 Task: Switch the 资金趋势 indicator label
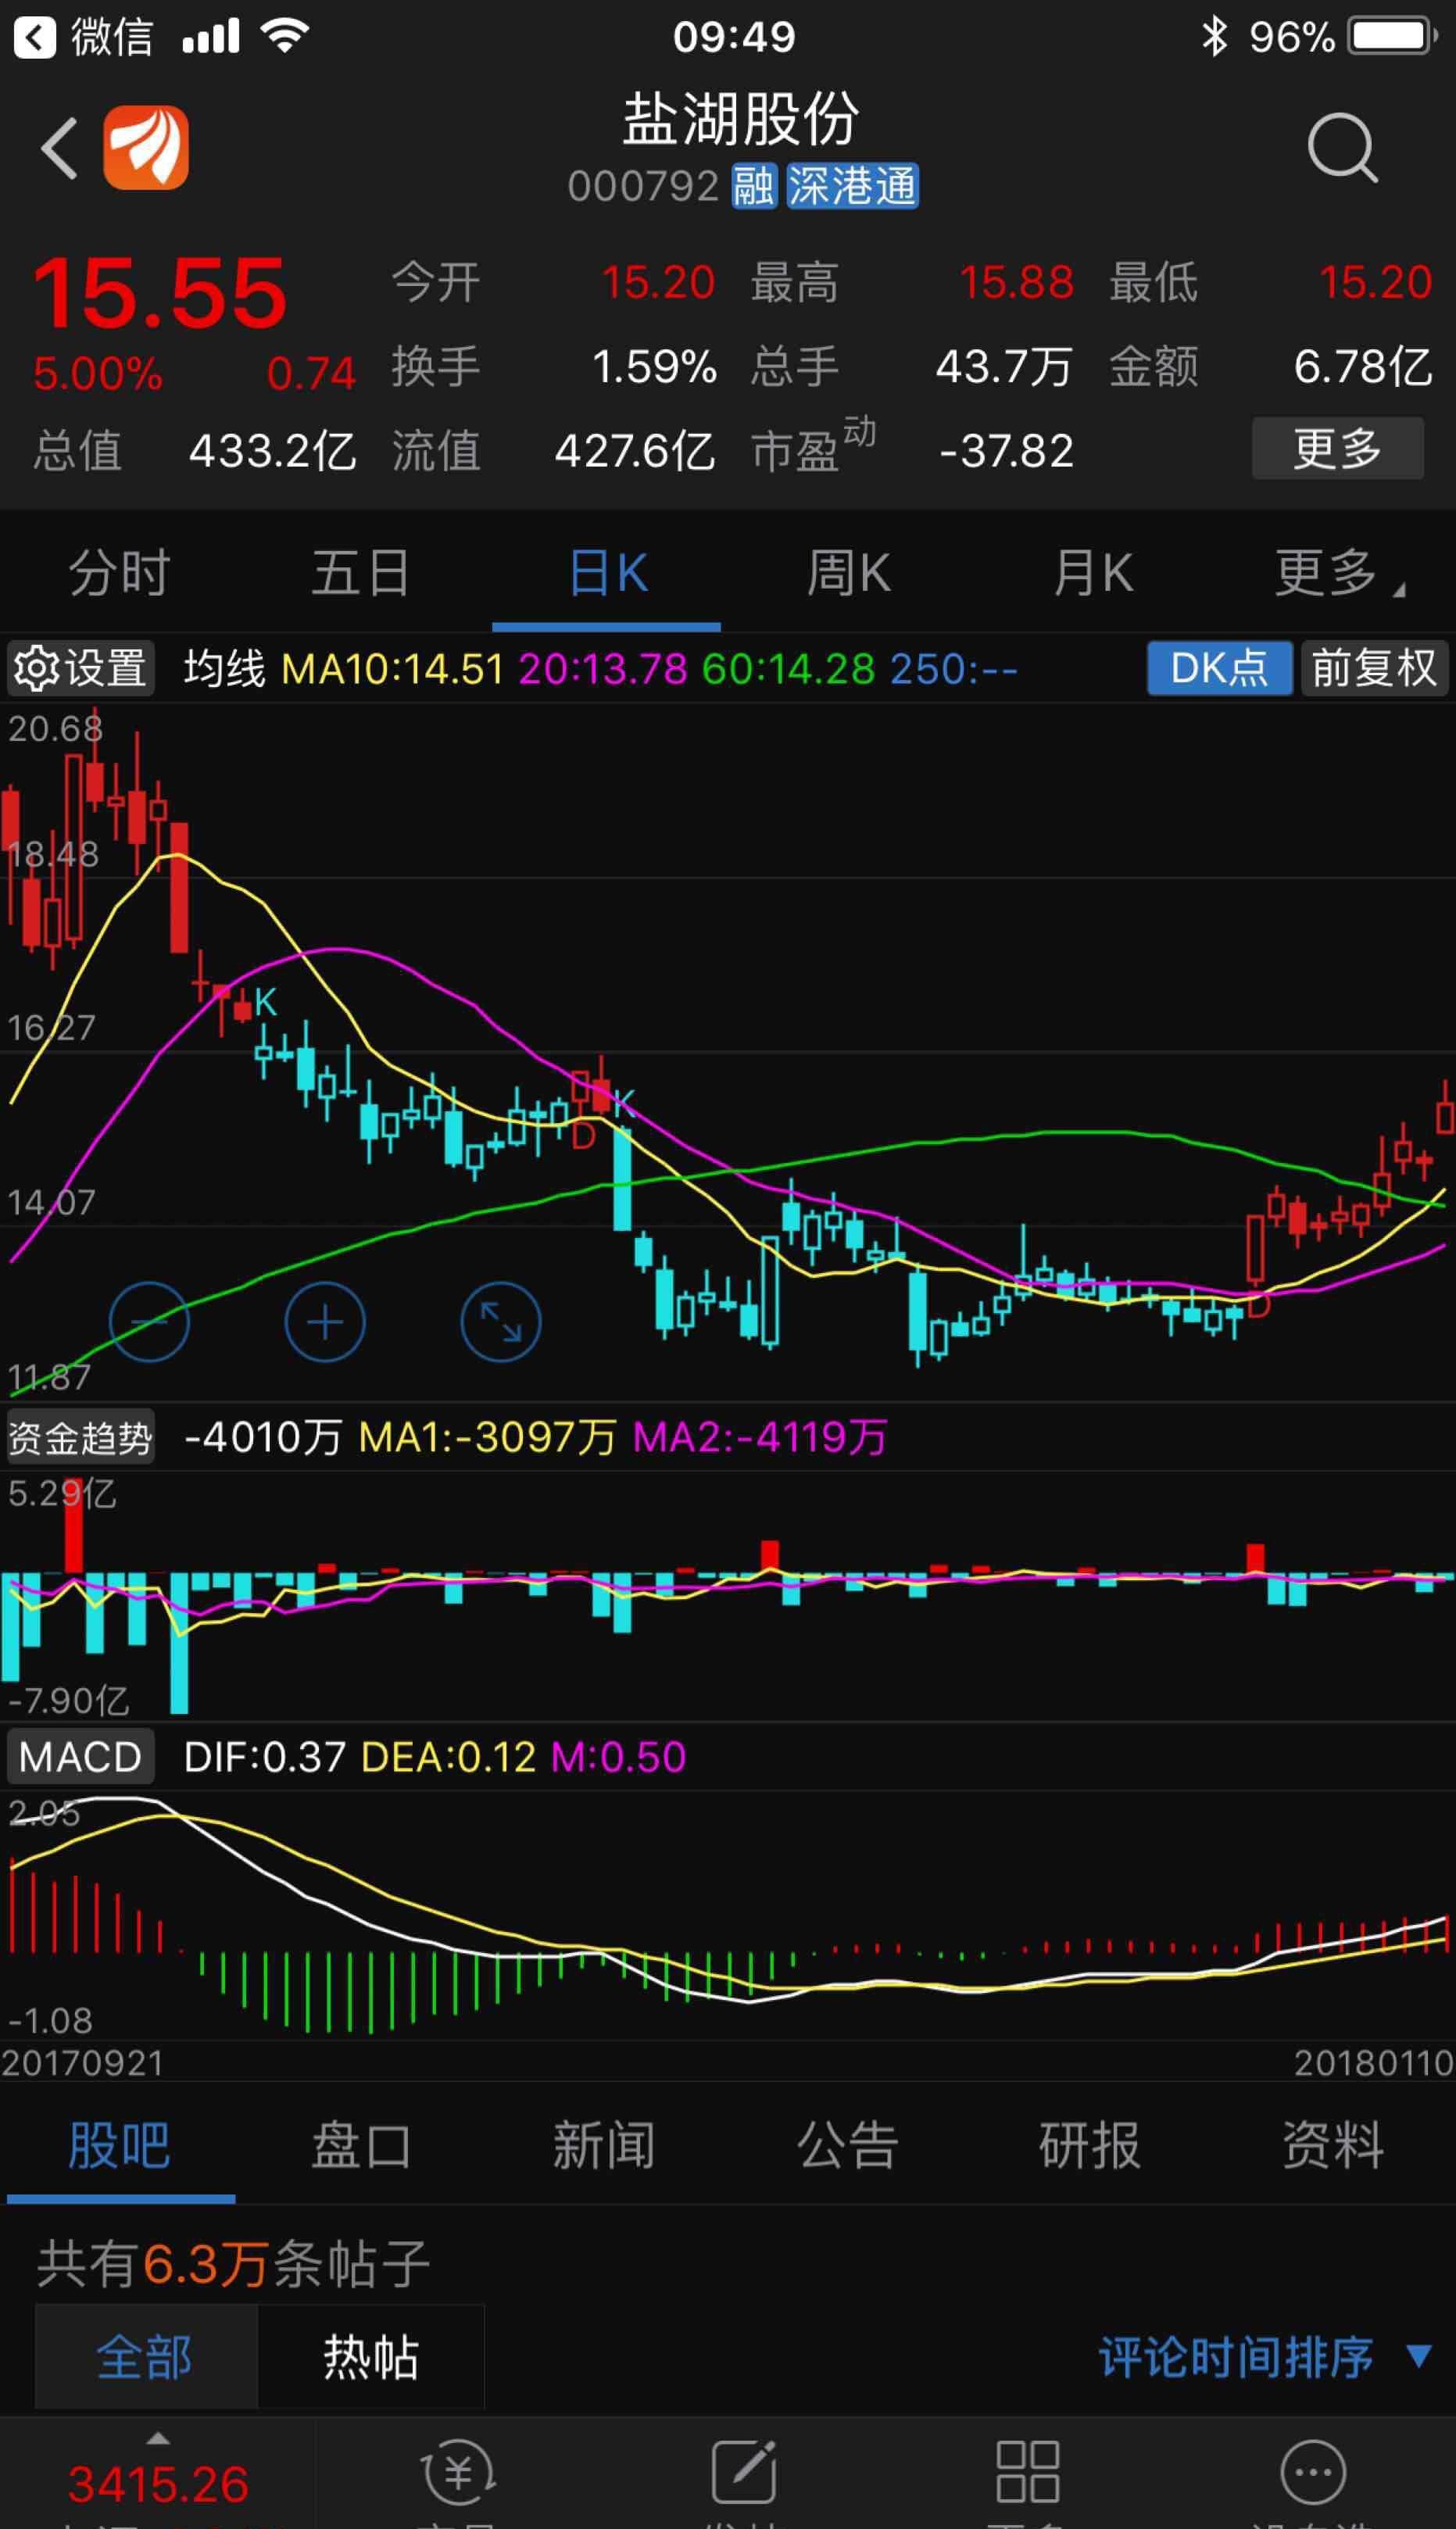[80, 1438]
